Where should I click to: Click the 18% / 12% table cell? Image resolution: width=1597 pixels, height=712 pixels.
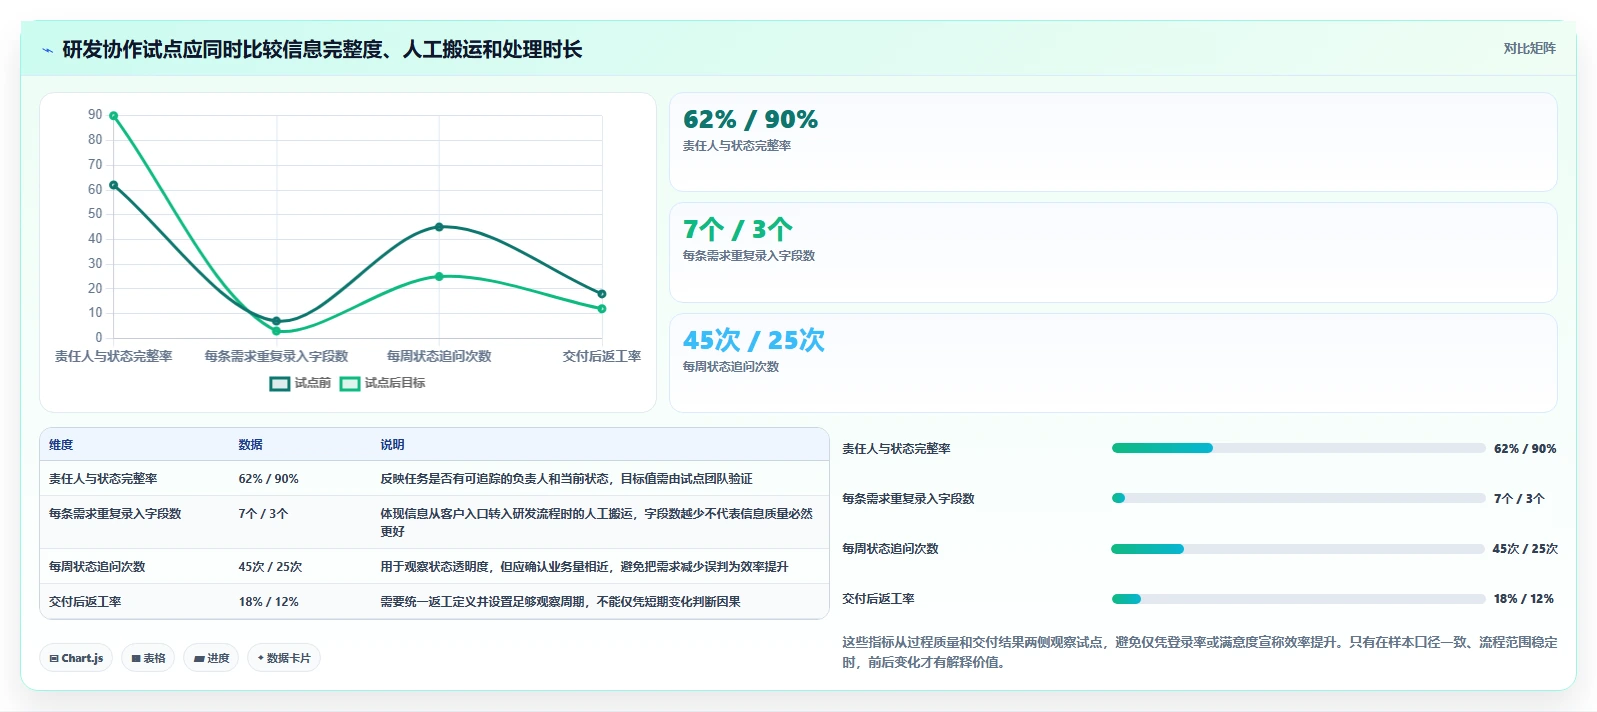[x=268, y=602]
